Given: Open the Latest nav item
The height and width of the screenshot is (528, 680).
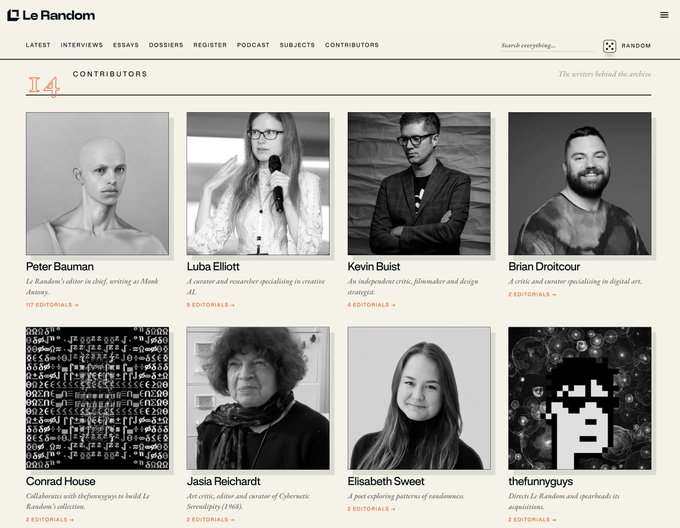Looking at the screenshot, I should (x=38, y=45).
